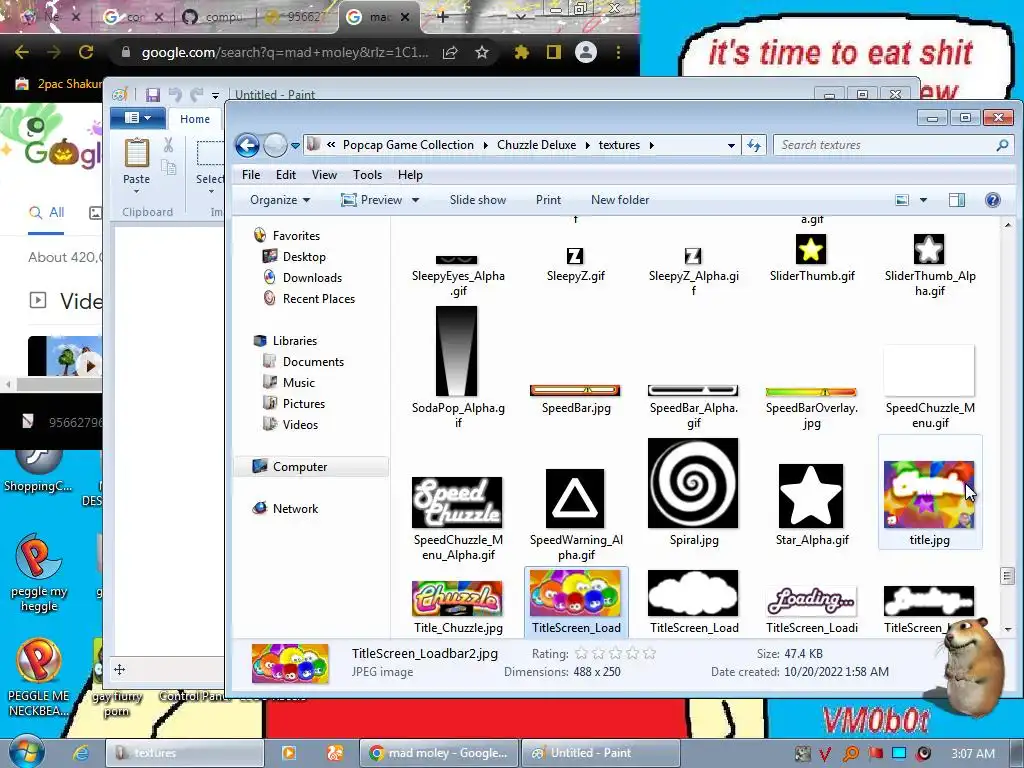
Task: Open Desktop in the navigation pane
Action: point(304,257)
